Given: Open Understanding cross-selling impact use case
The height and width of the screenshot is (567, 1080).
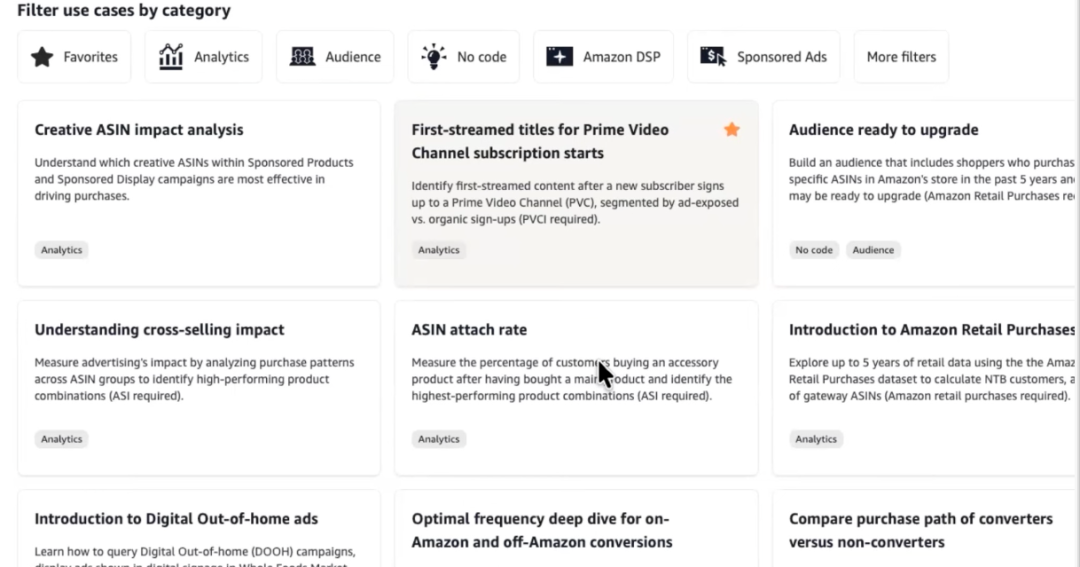Looking at the screenshot, I should 159,330.
